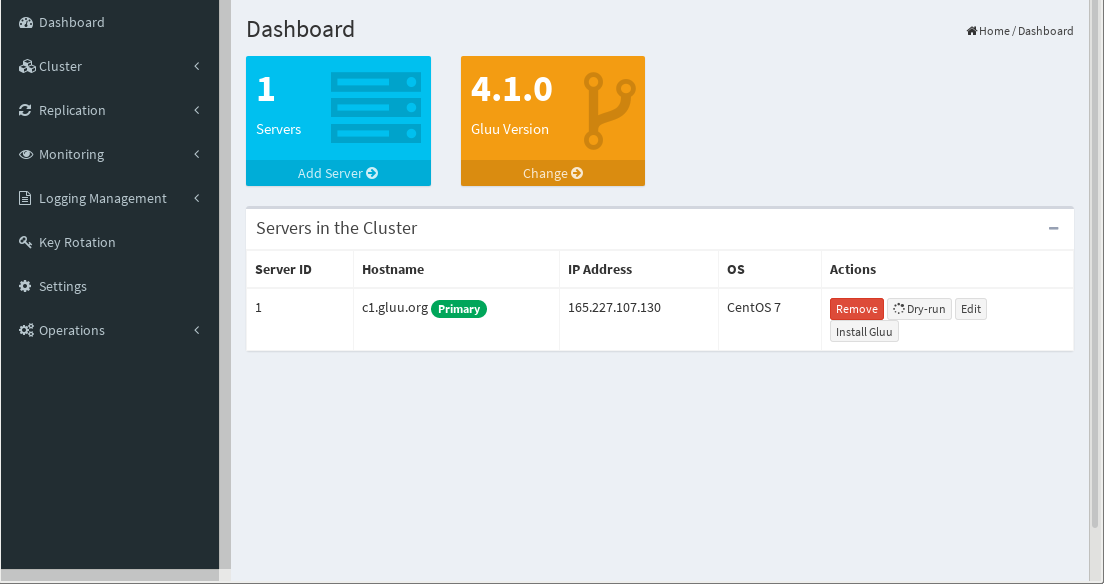The image size is (1104, 584).
Task: Click the server stack icon in Servers card
Action: (376, 107)
